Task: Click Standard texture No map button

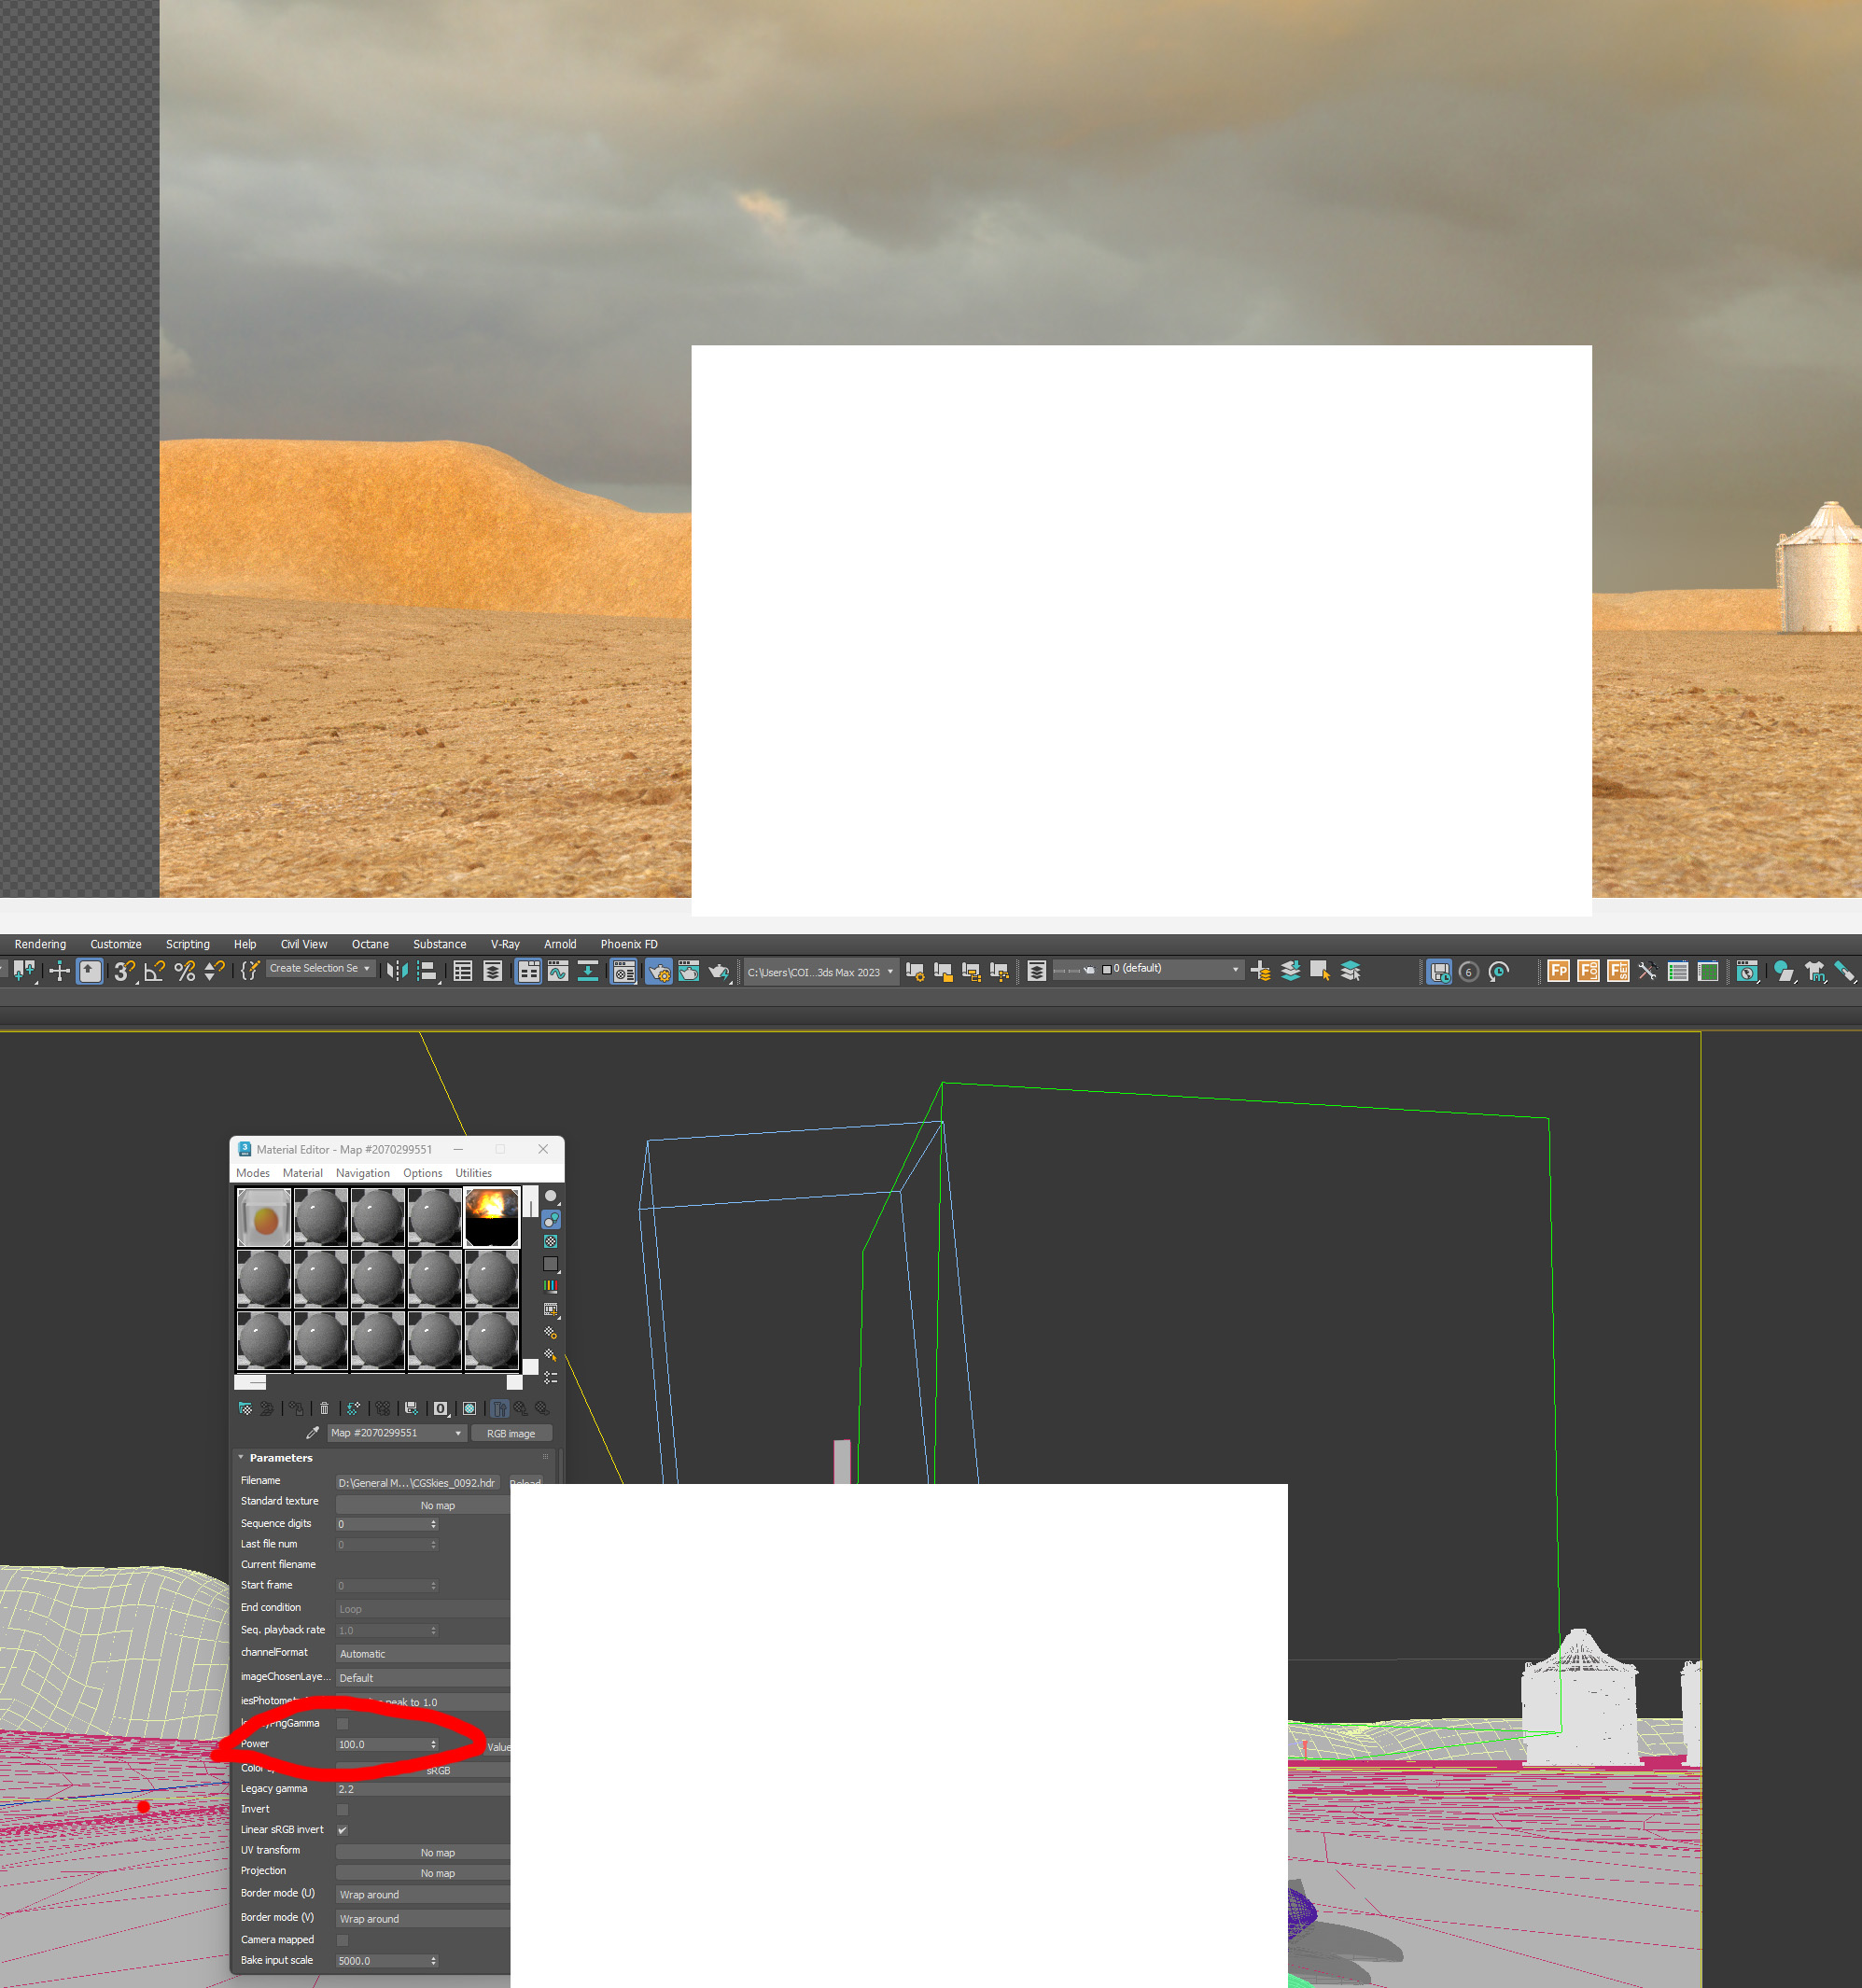Action: [x=436, y=1505]
